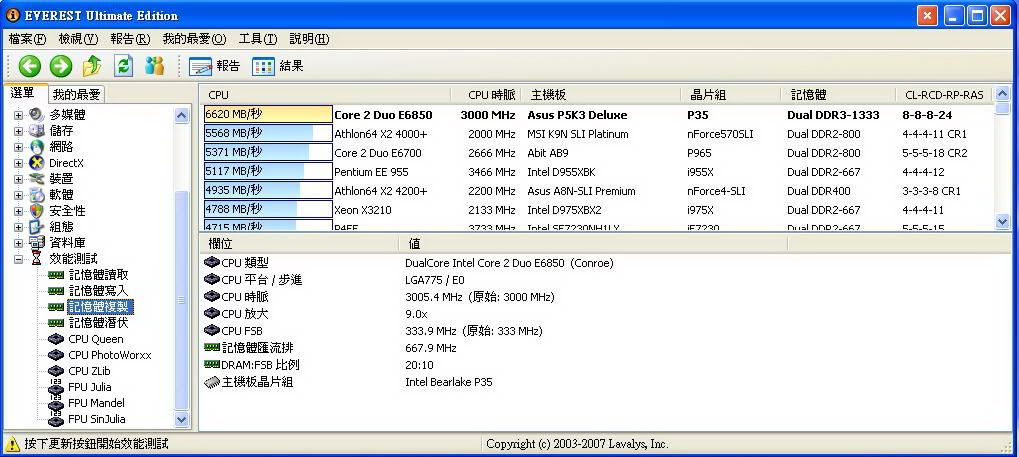This screenshot has width=1019, height=457.
Task: Click the 5568 MB/秒 result bar
Action: [x=268, y=133]
